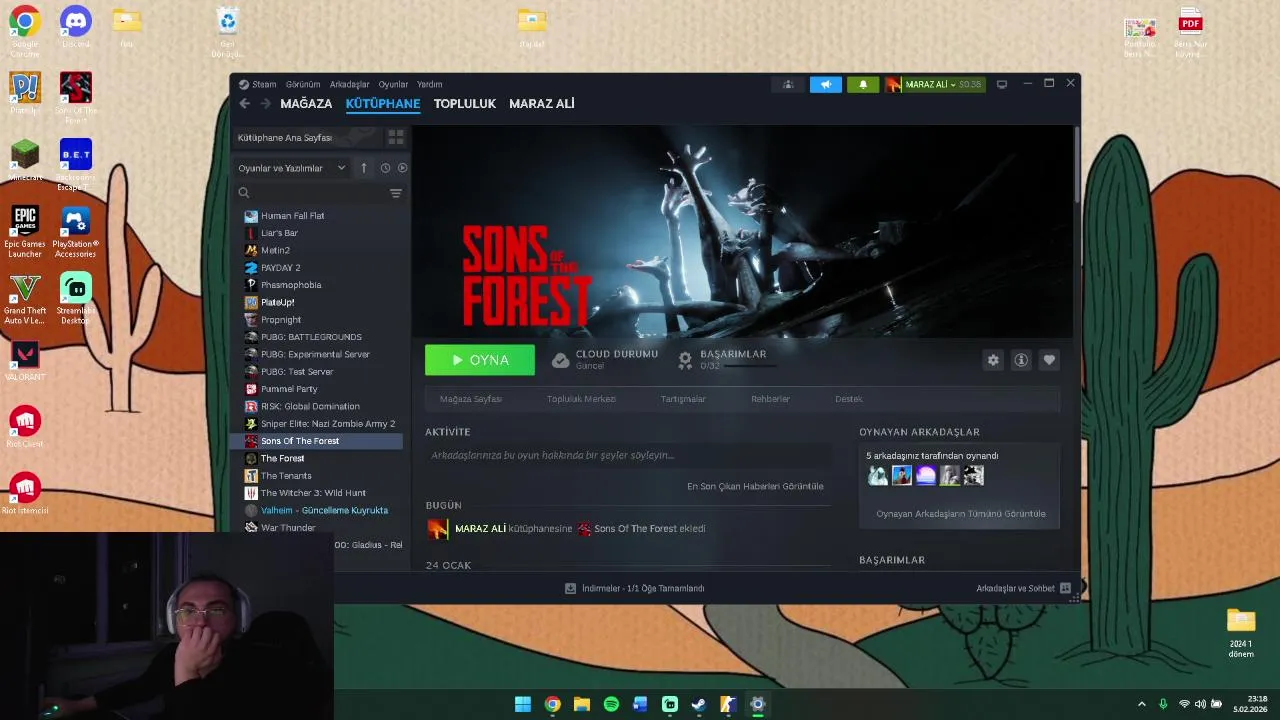The width and height of the screenshot is (1280, 720).
Task: Click the sort ascending arrow in library sidebar
Action: coord(364,168)
